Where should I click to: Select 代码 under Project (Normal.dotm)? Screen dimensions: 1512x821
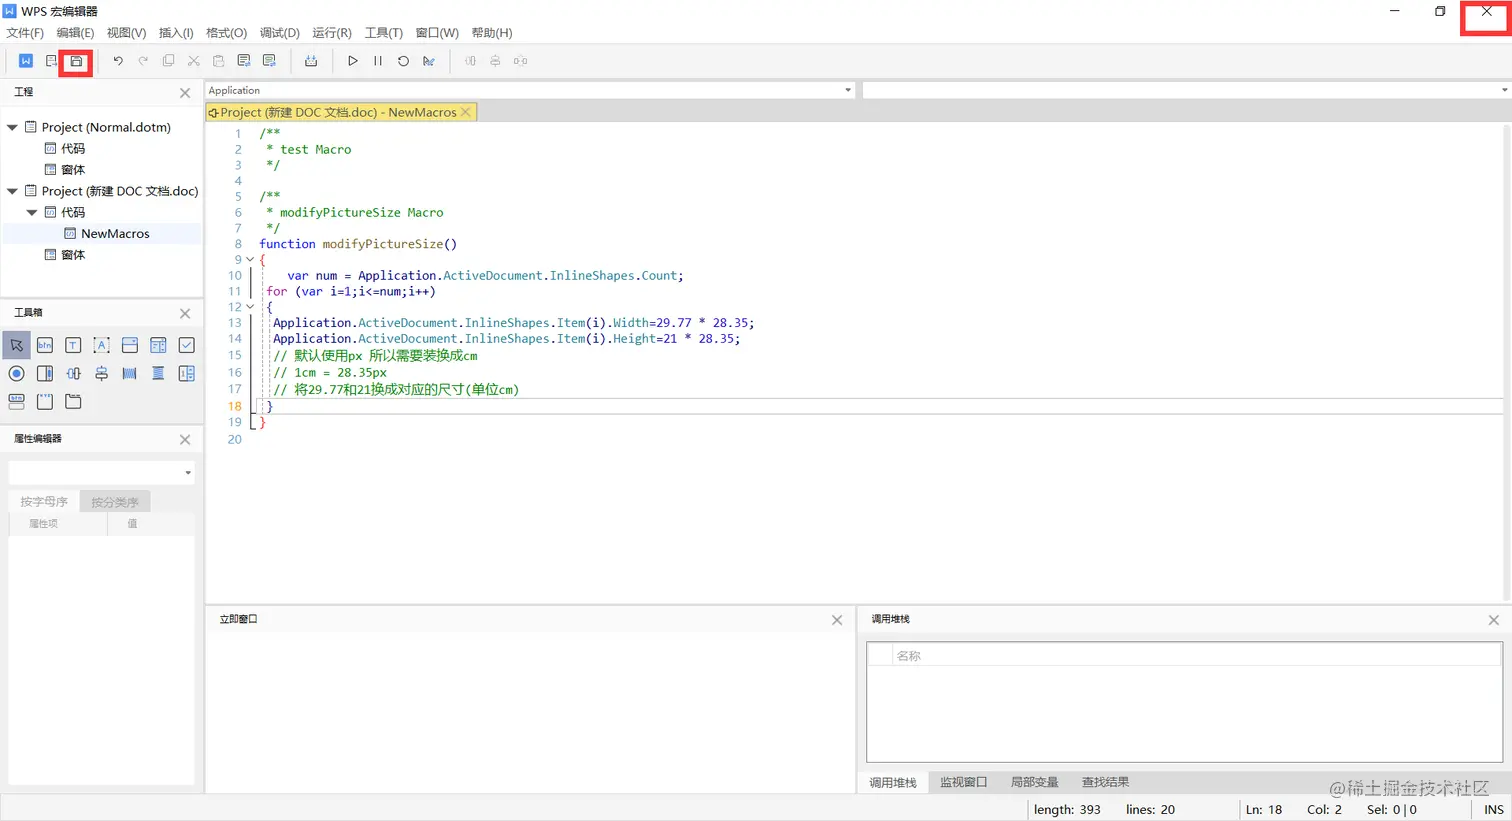click(73, 148)
